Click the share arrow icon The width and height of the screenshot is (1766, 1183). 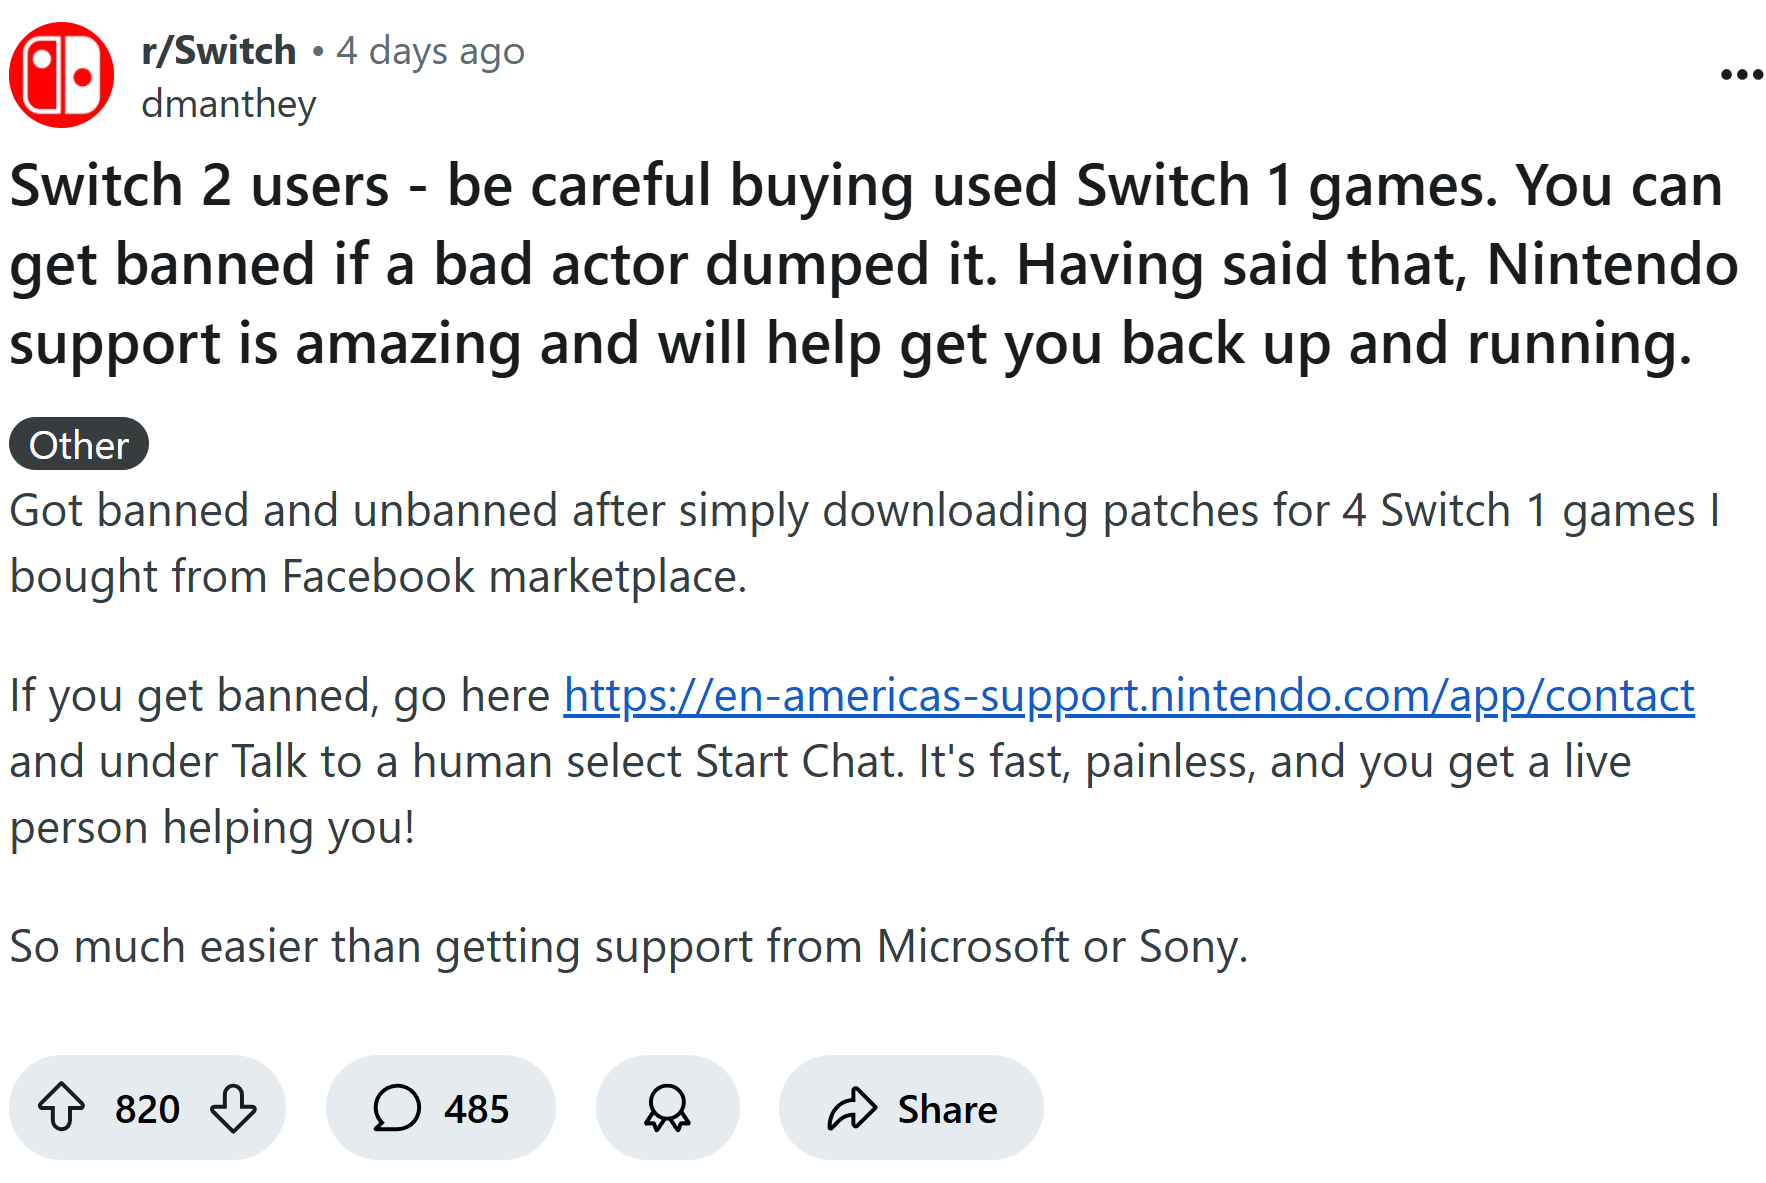point(852,1108)
